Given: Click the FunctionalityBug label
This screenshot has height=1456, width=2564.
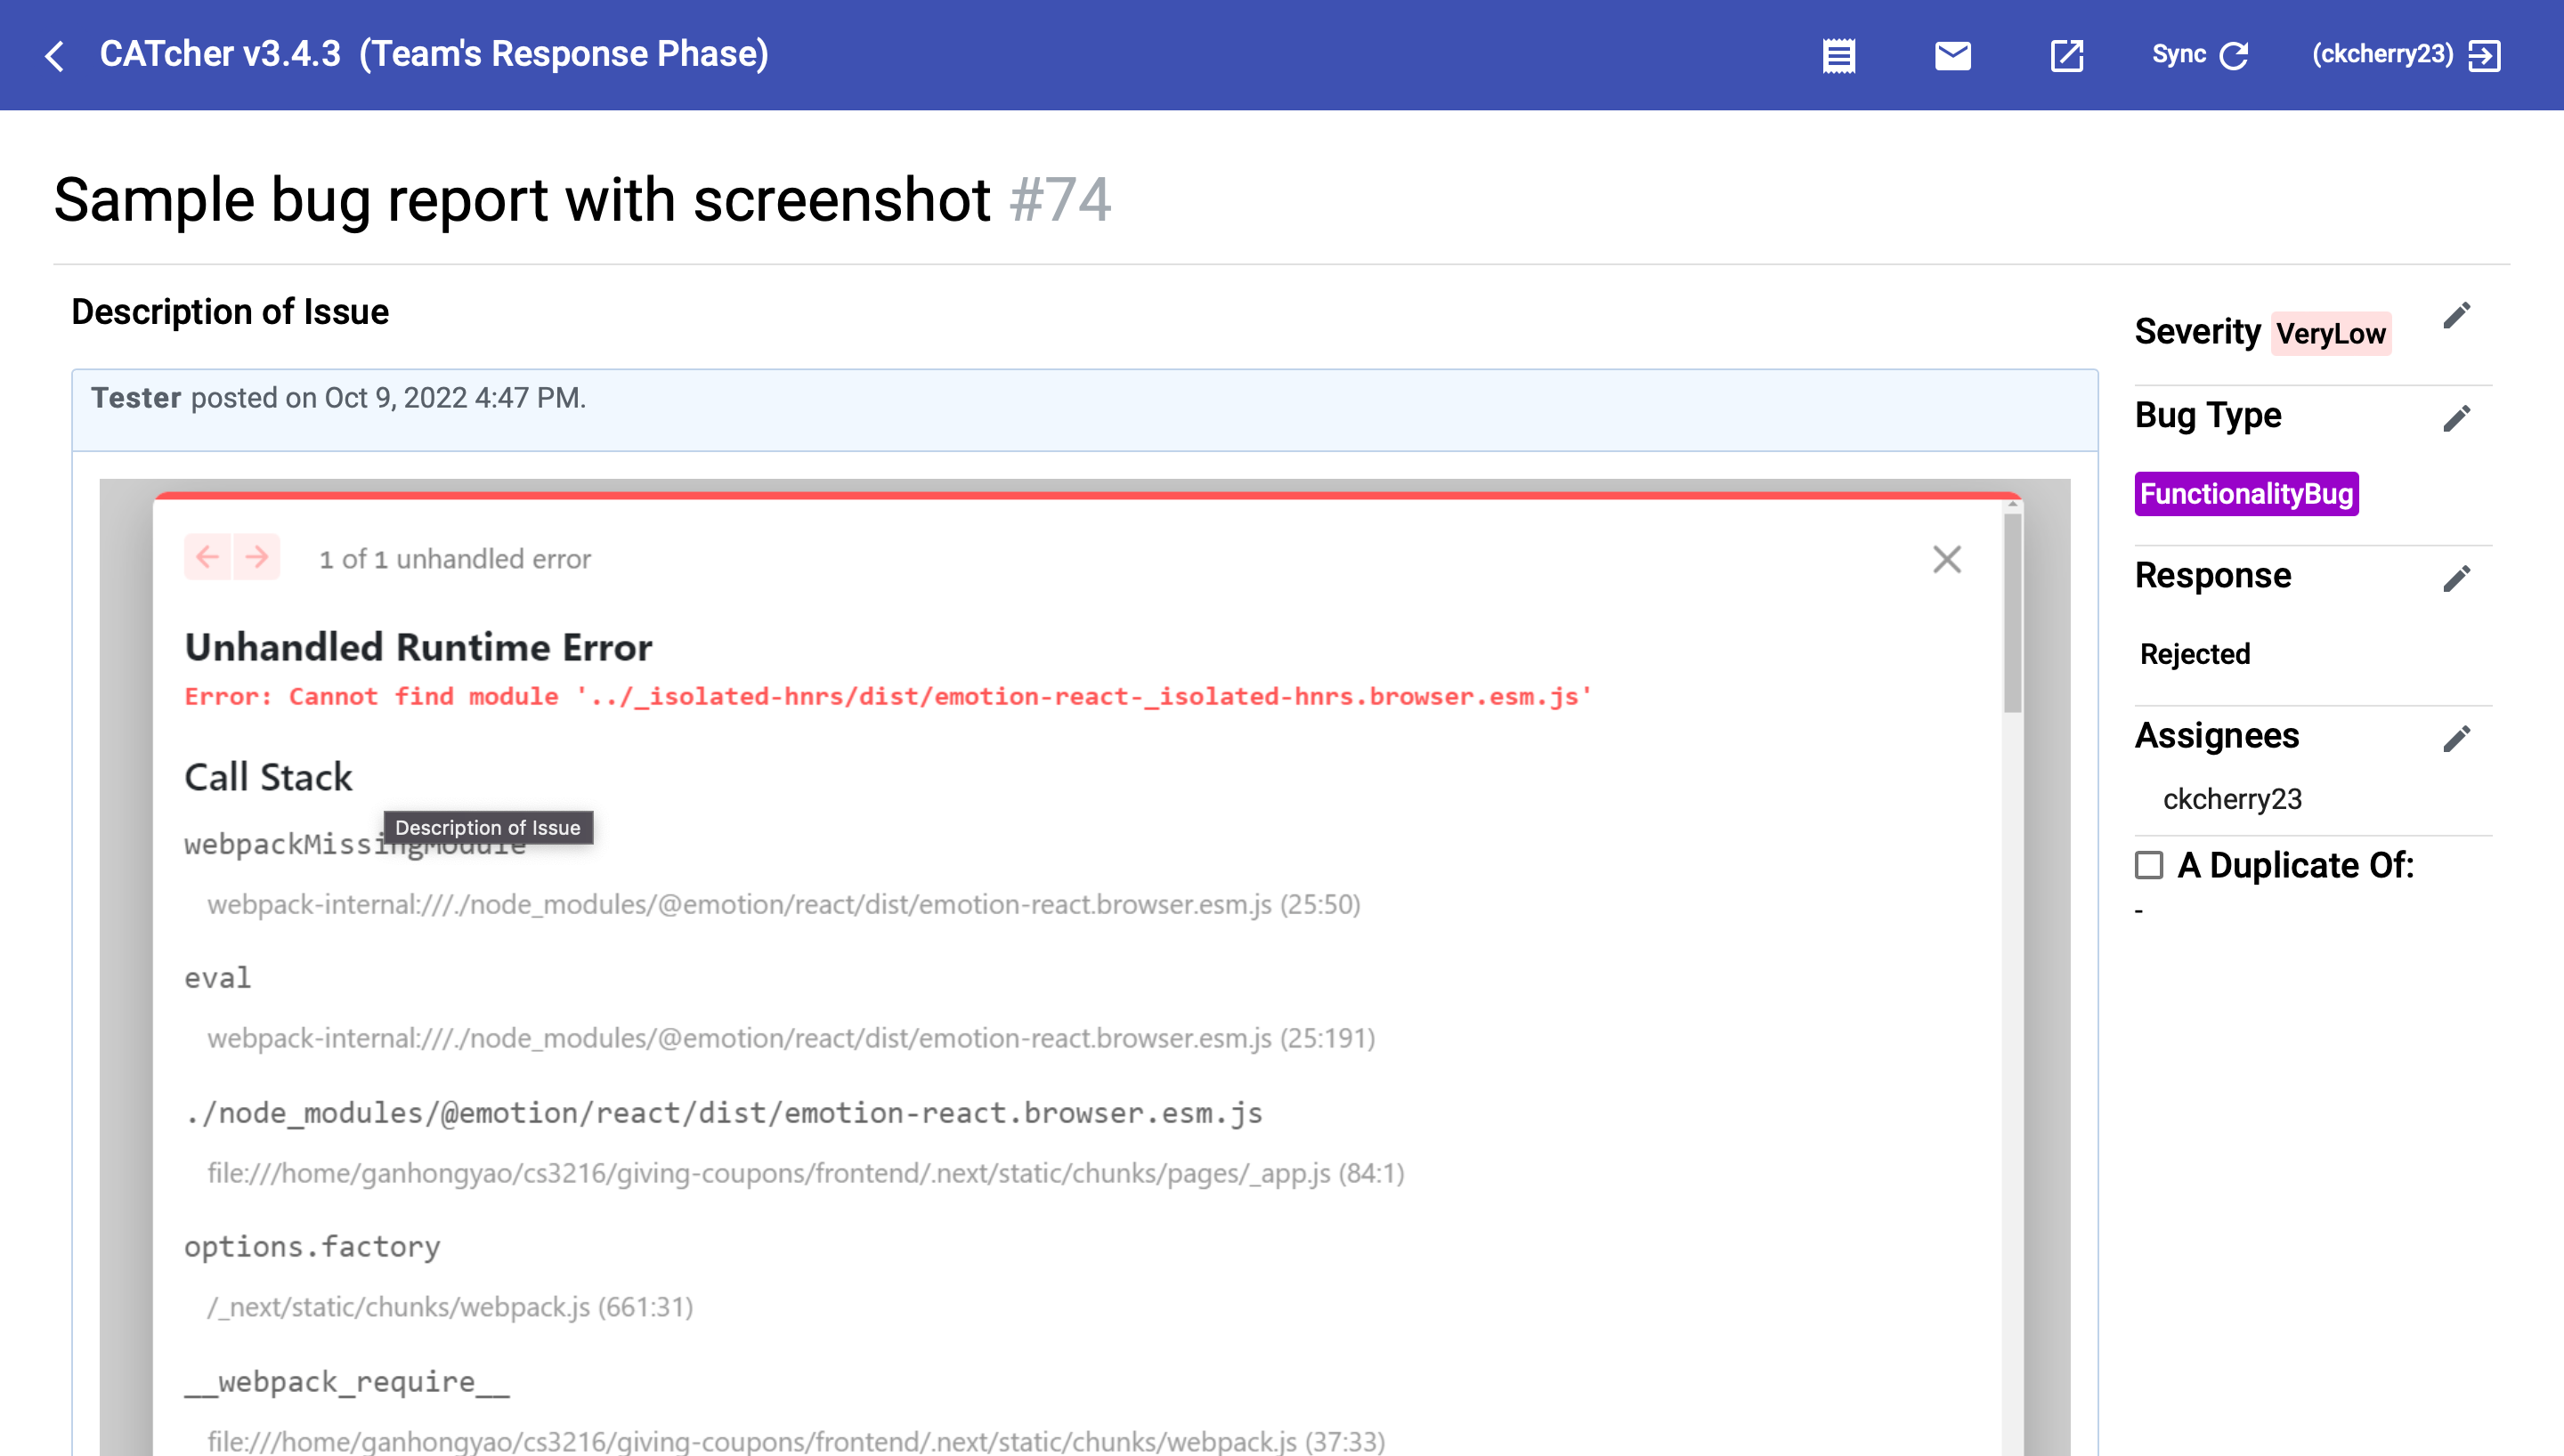Looking at the screenshot, I should (x=2246, y=493).
